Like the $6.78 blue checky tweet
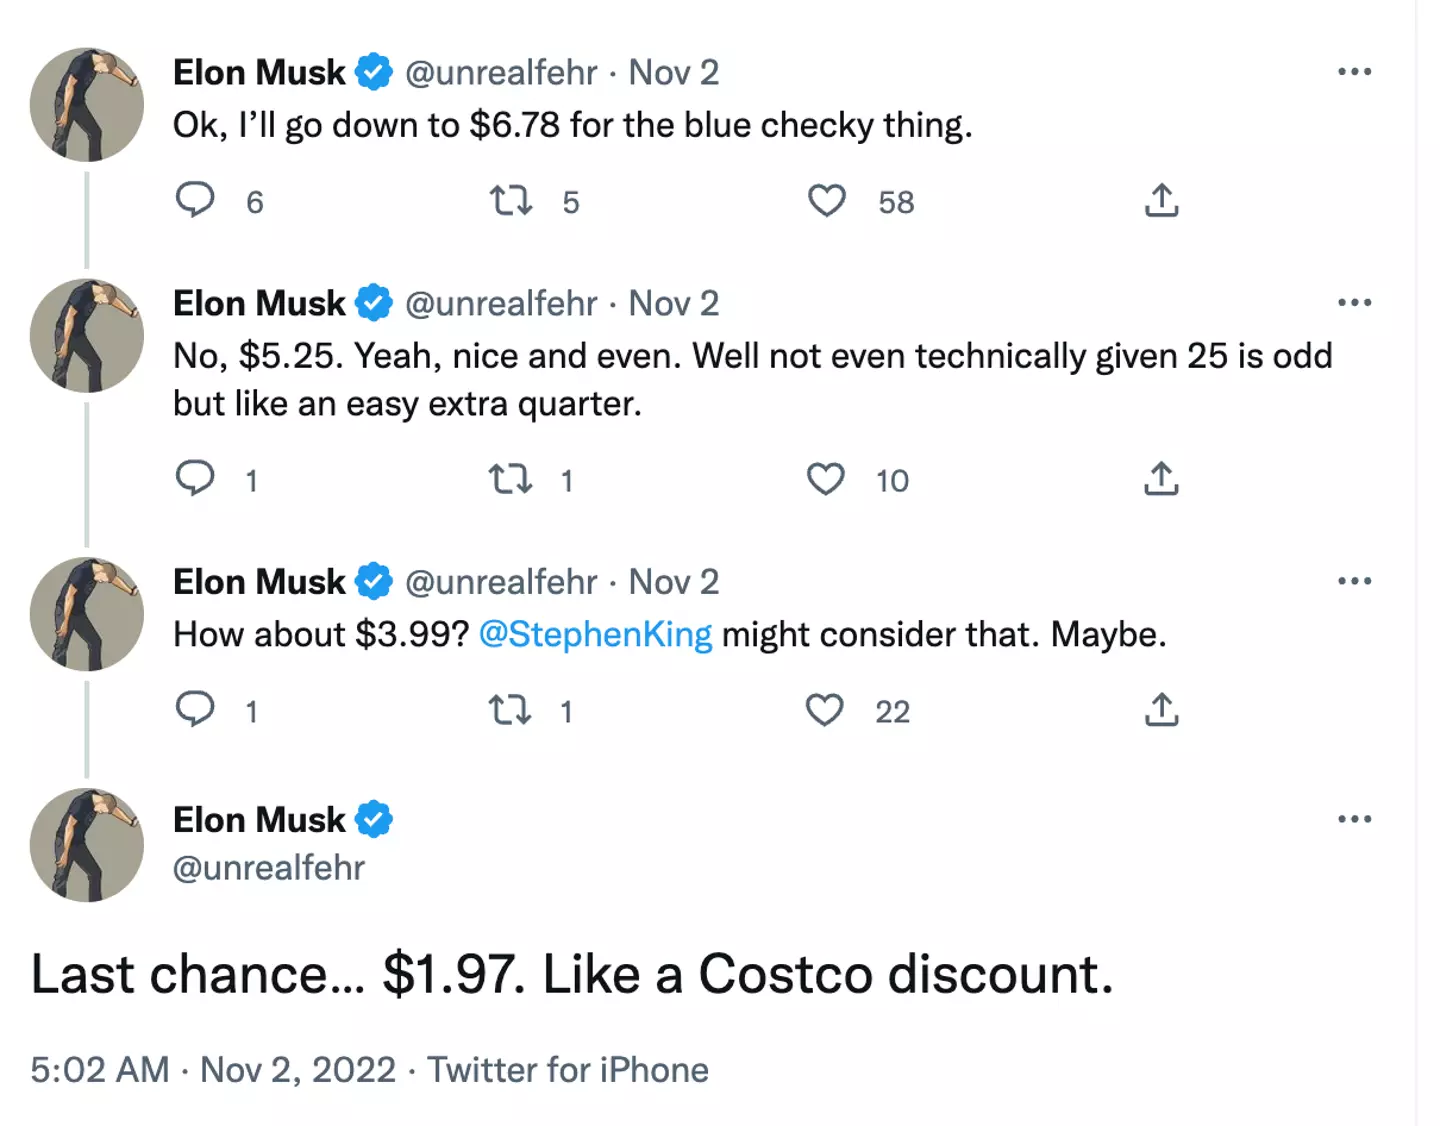 coord(827,201)
